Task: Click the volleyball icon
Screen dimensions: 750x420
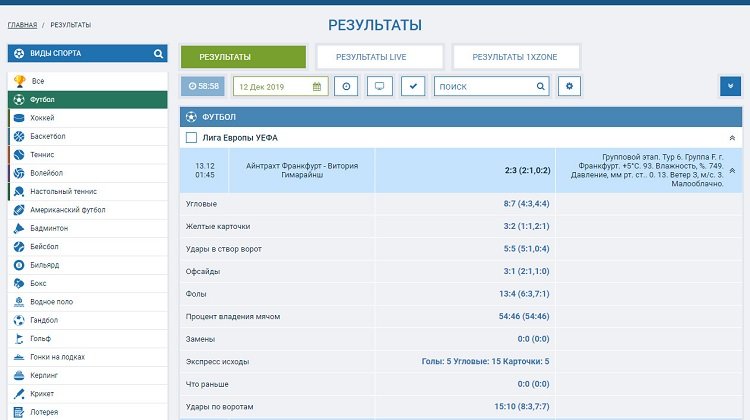Action: click(x=19, y=173)
